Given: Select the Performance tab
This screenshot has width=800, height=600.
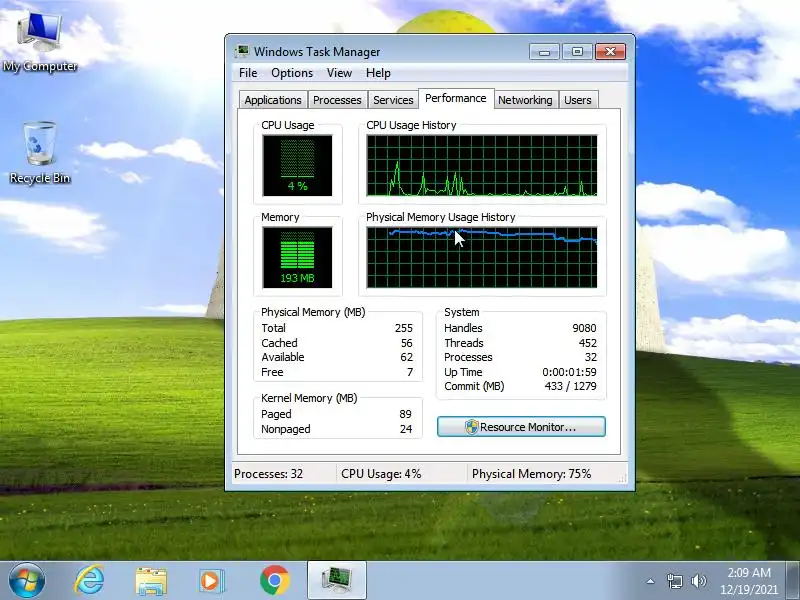Looking at the screenshot, I should pos(456,98).
